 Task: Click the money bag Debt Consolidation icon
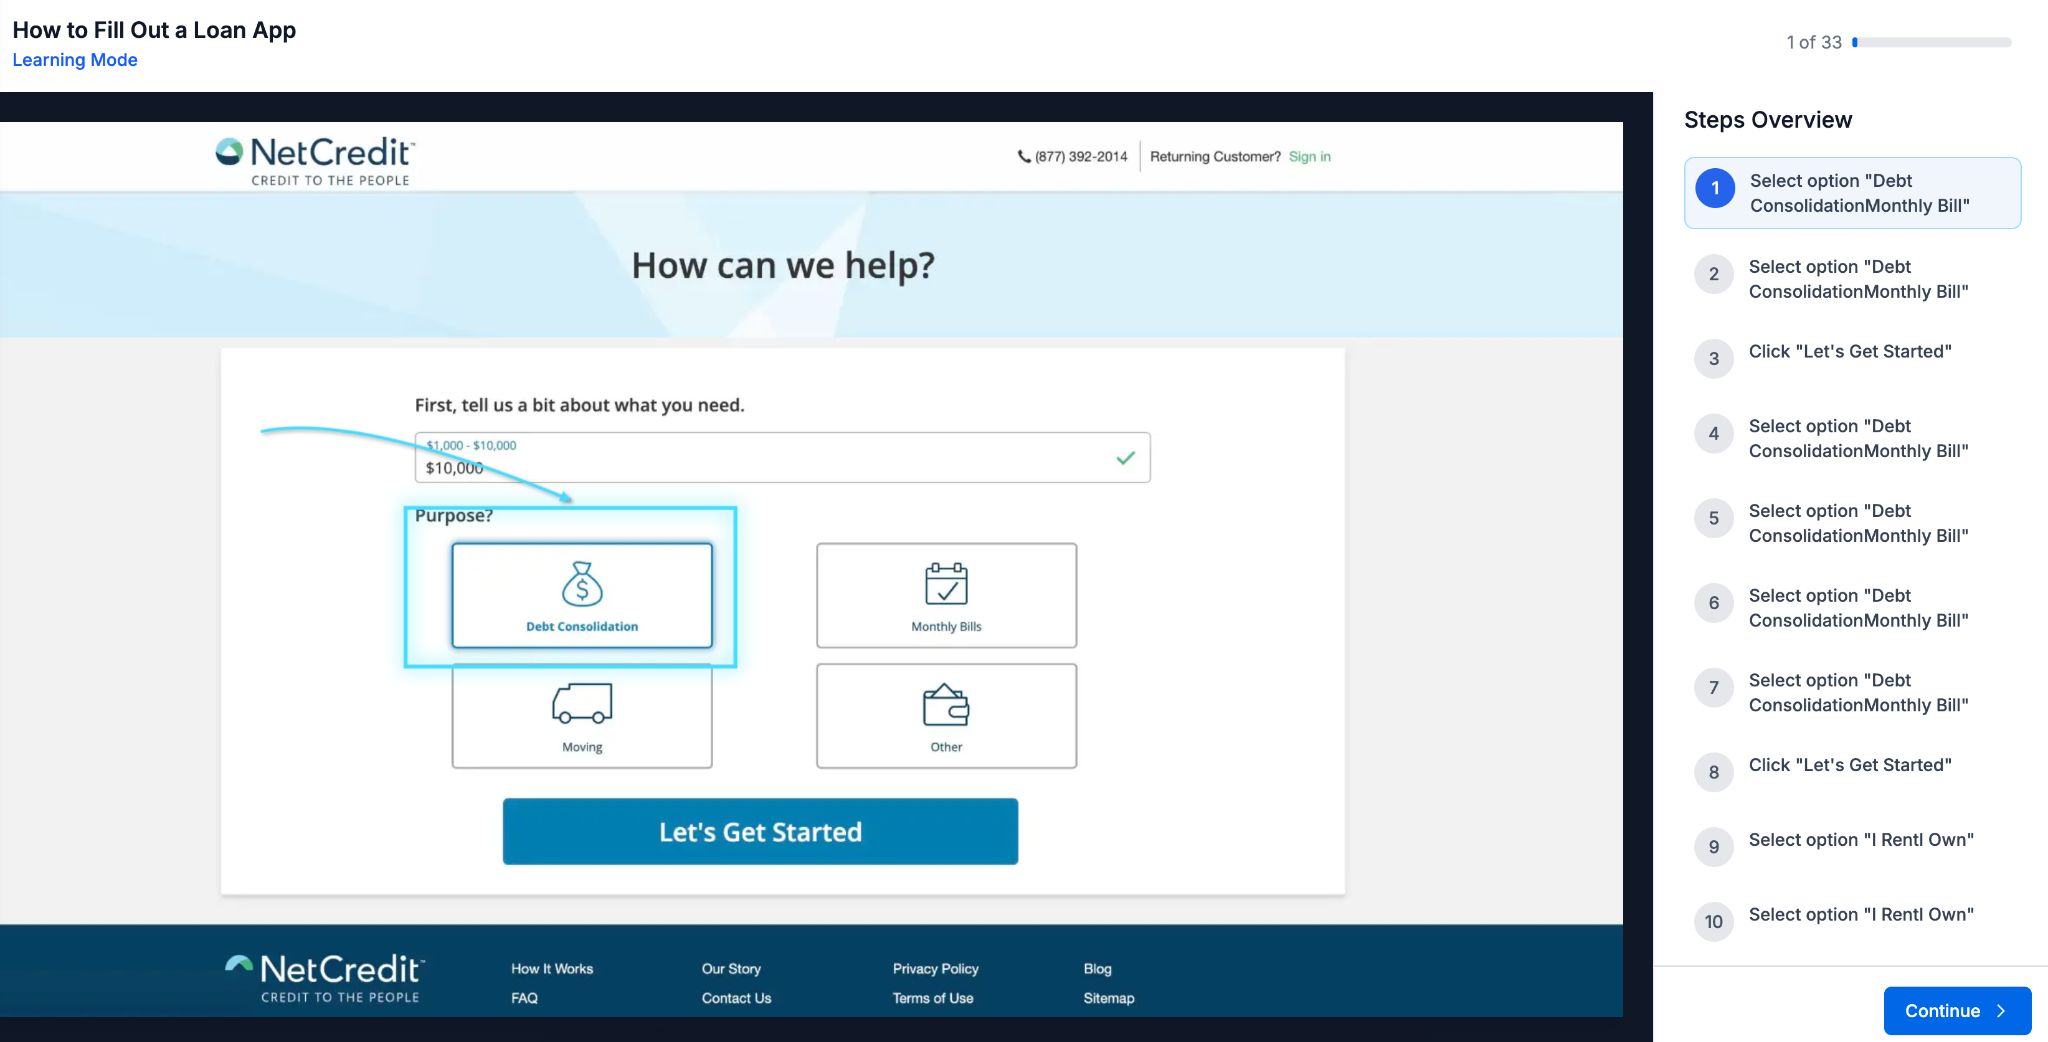(582, 584)
